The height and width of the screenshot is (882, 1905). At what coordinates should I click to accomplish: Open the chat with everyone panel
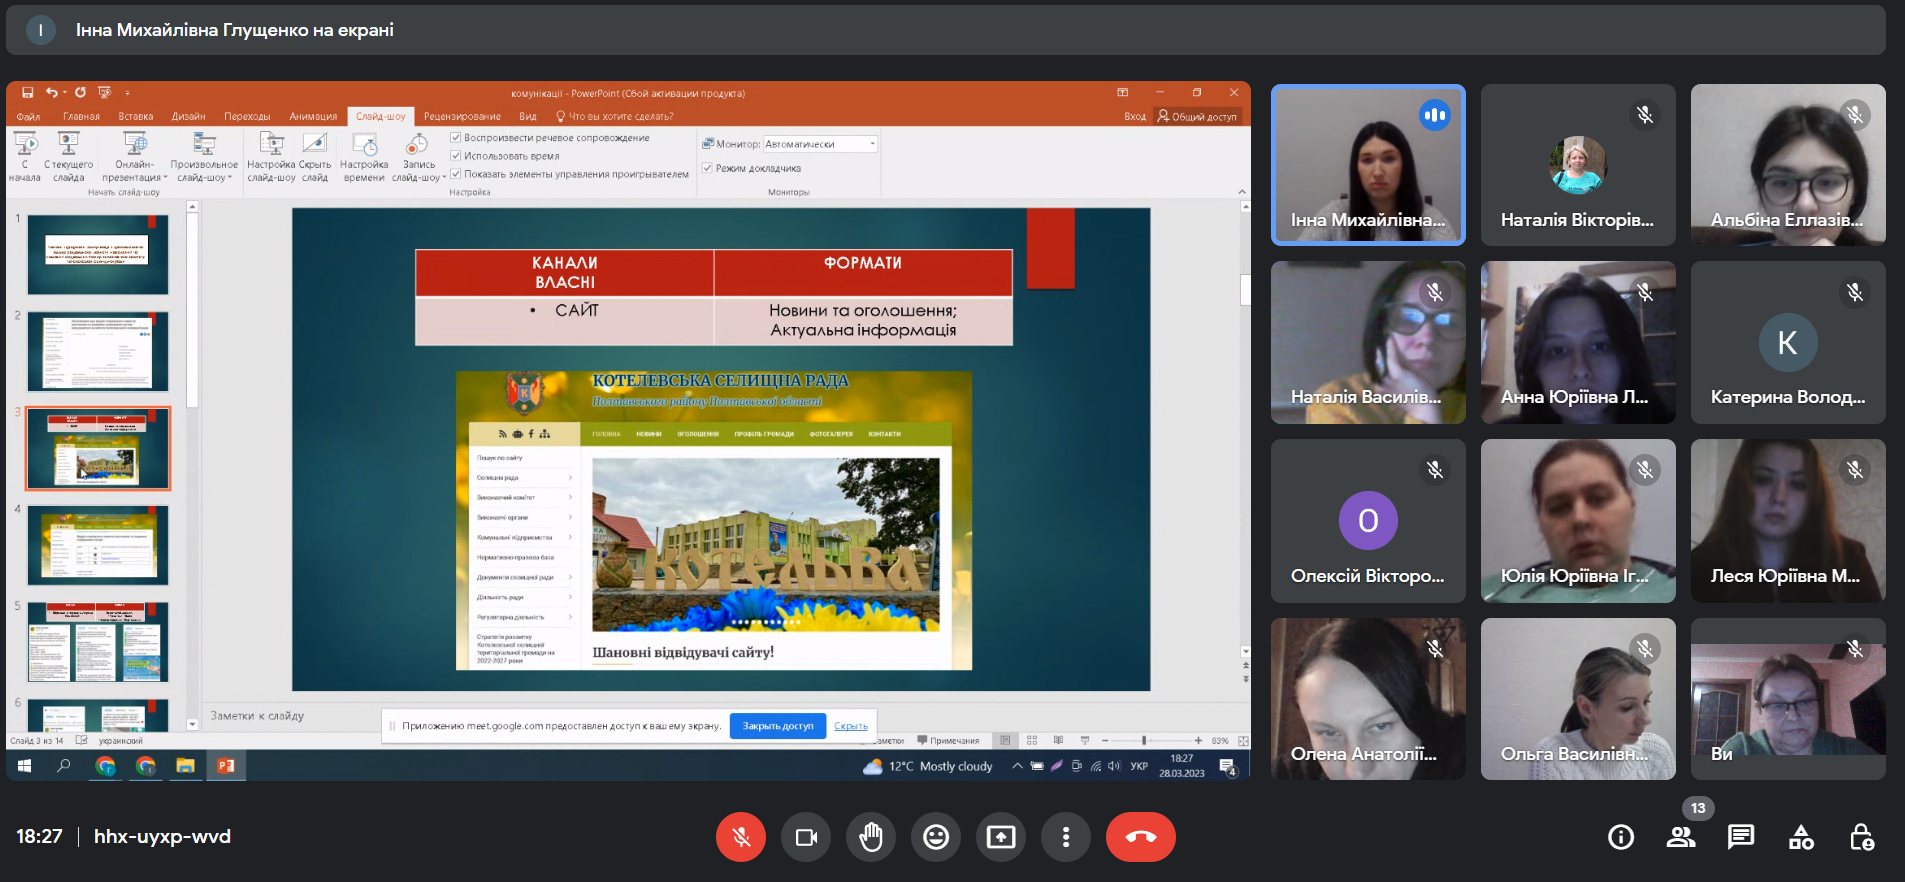(x=1741, y=837)
